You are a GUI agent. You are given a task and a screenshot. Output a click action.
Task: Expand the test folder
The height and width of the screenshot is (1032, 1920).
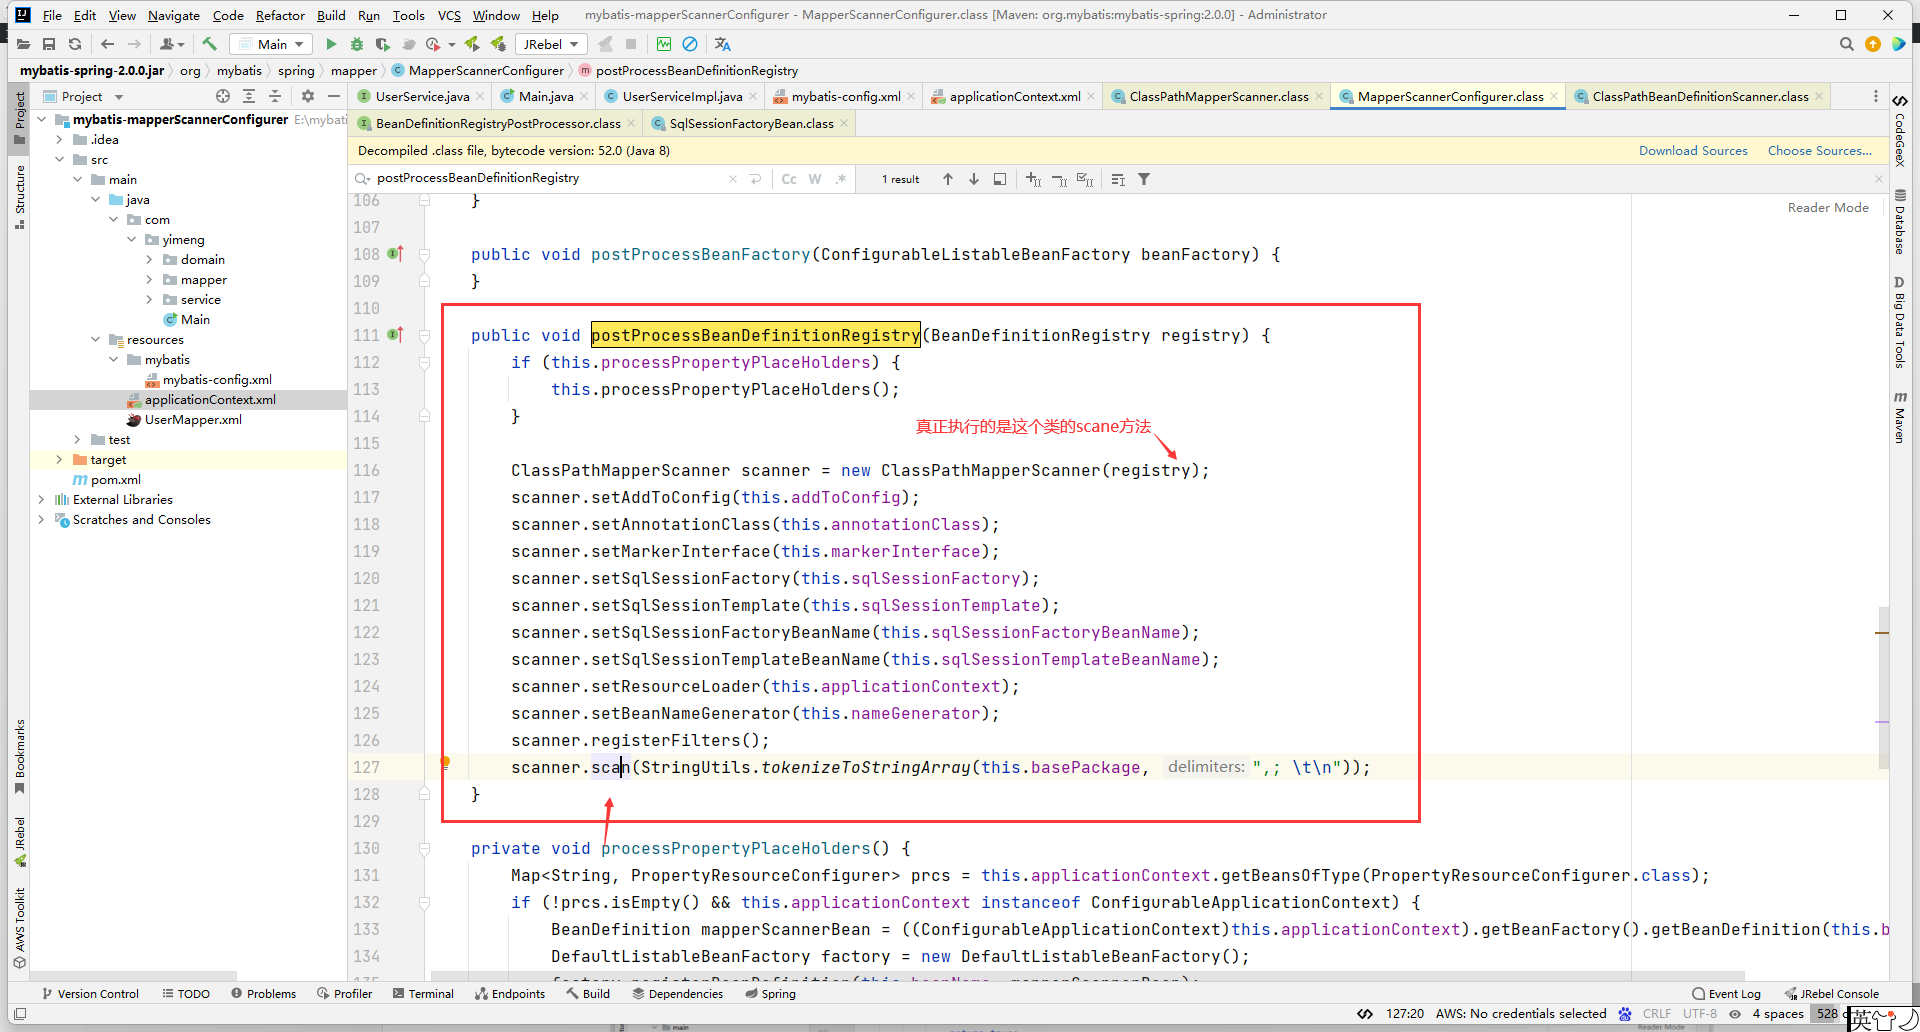pyautogui.click(x=78, y=440)
